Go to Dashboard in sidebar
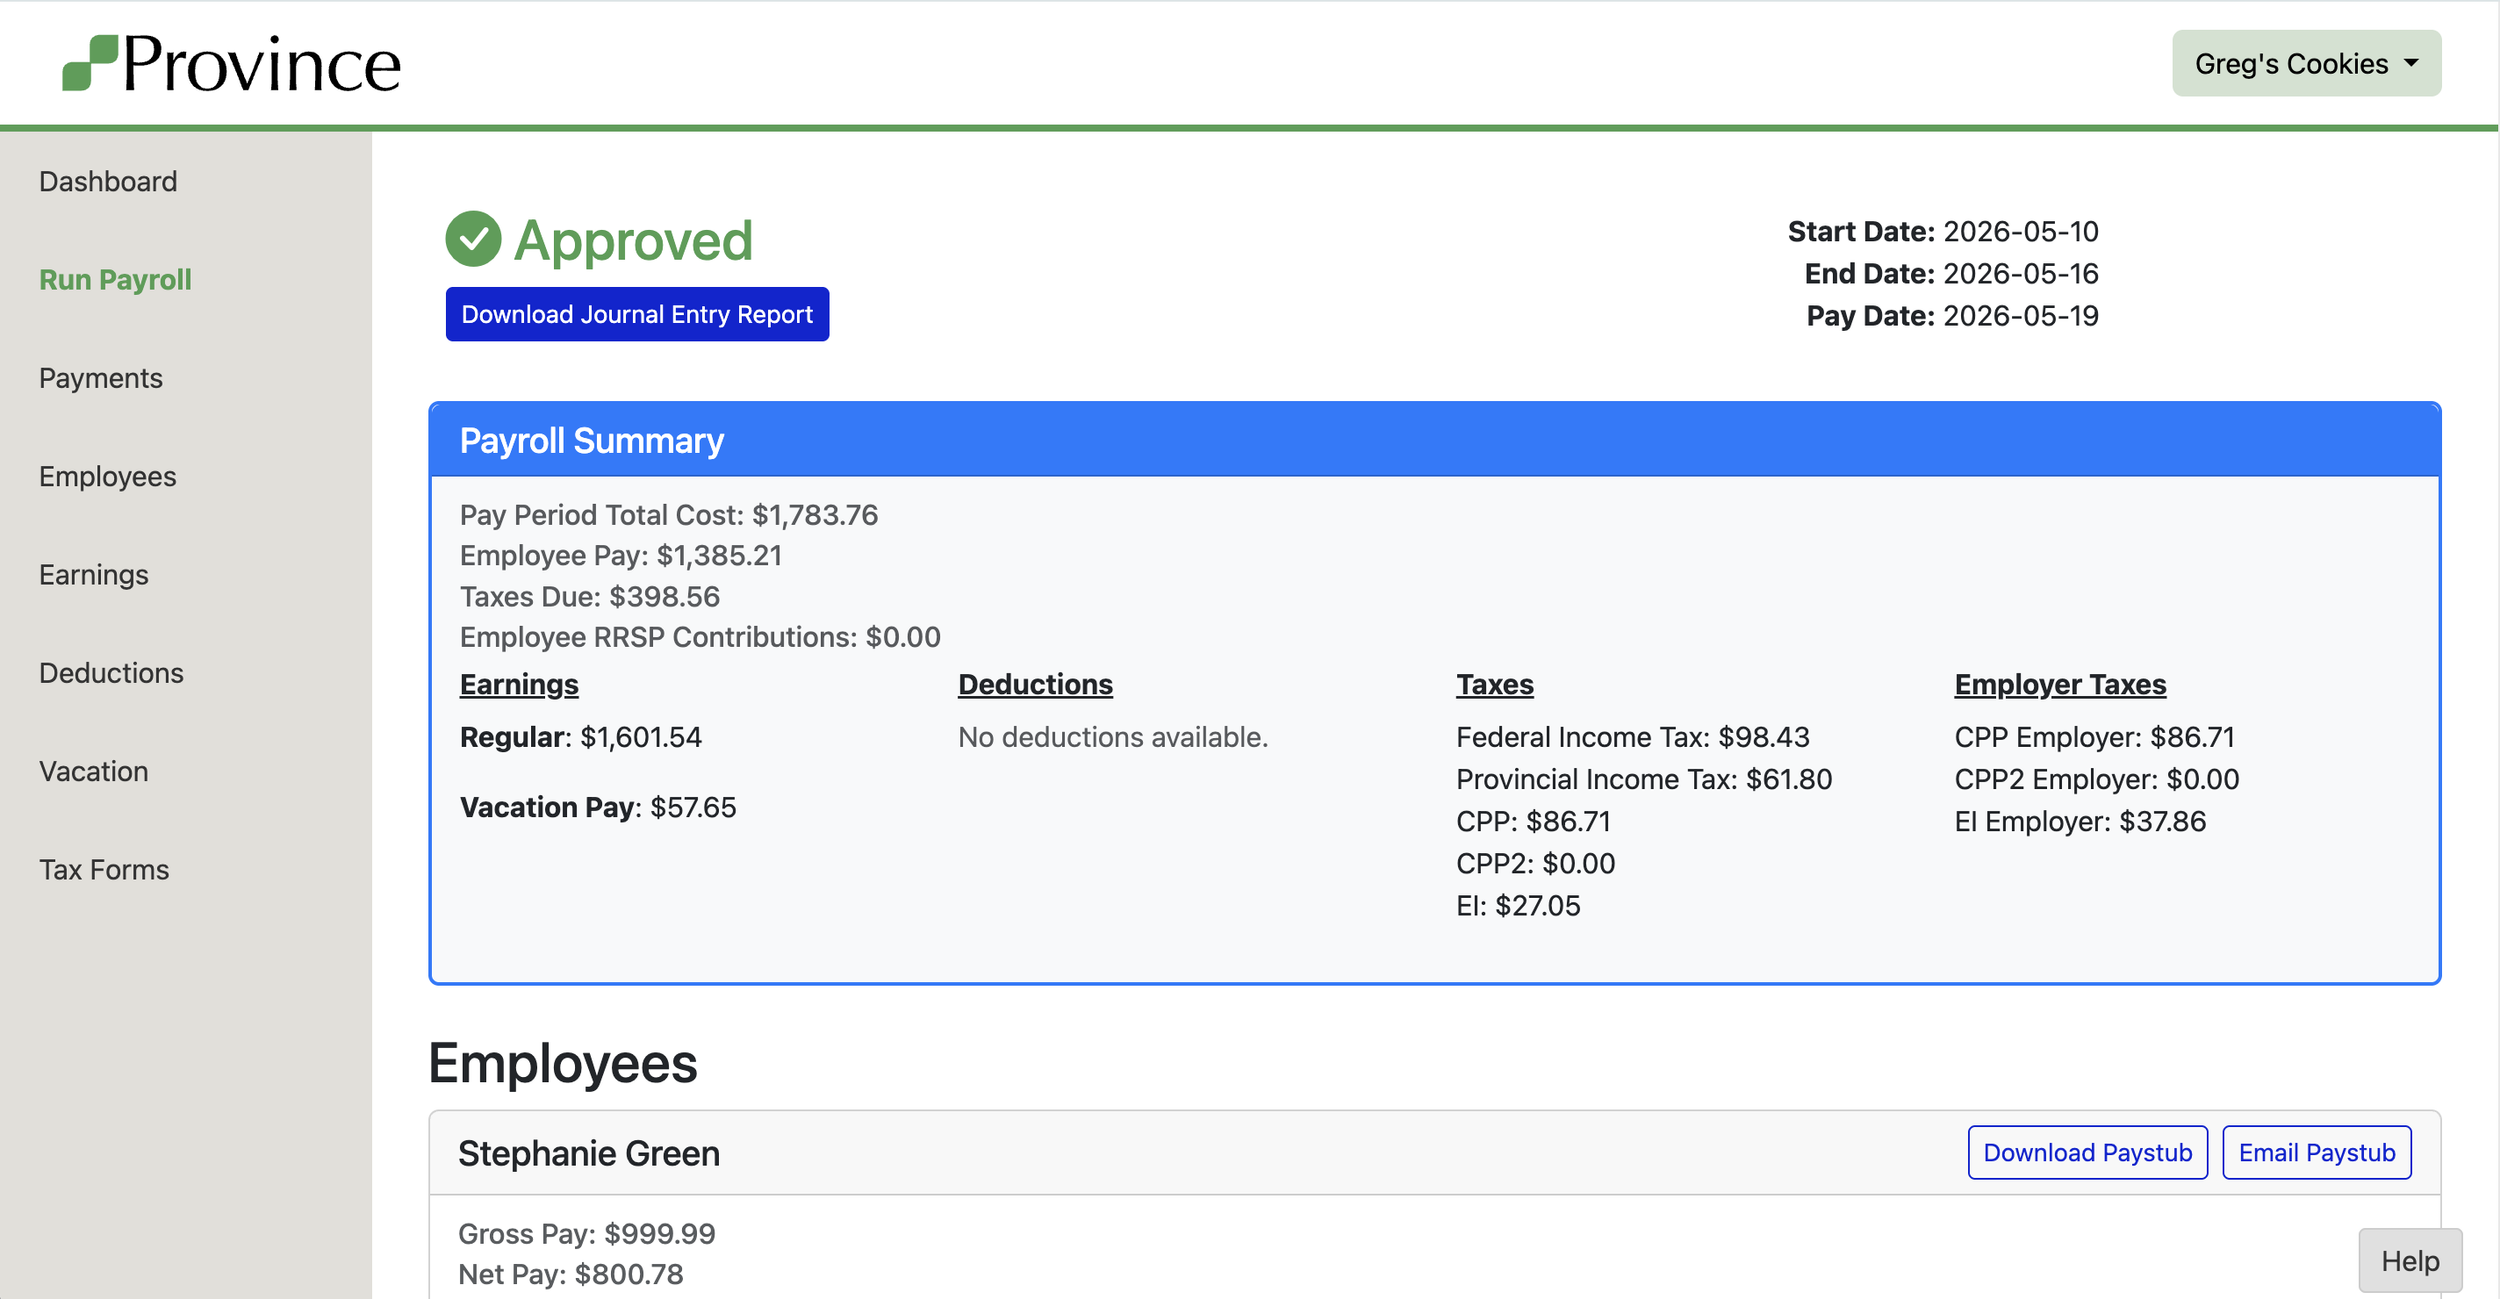 (108, 182)
